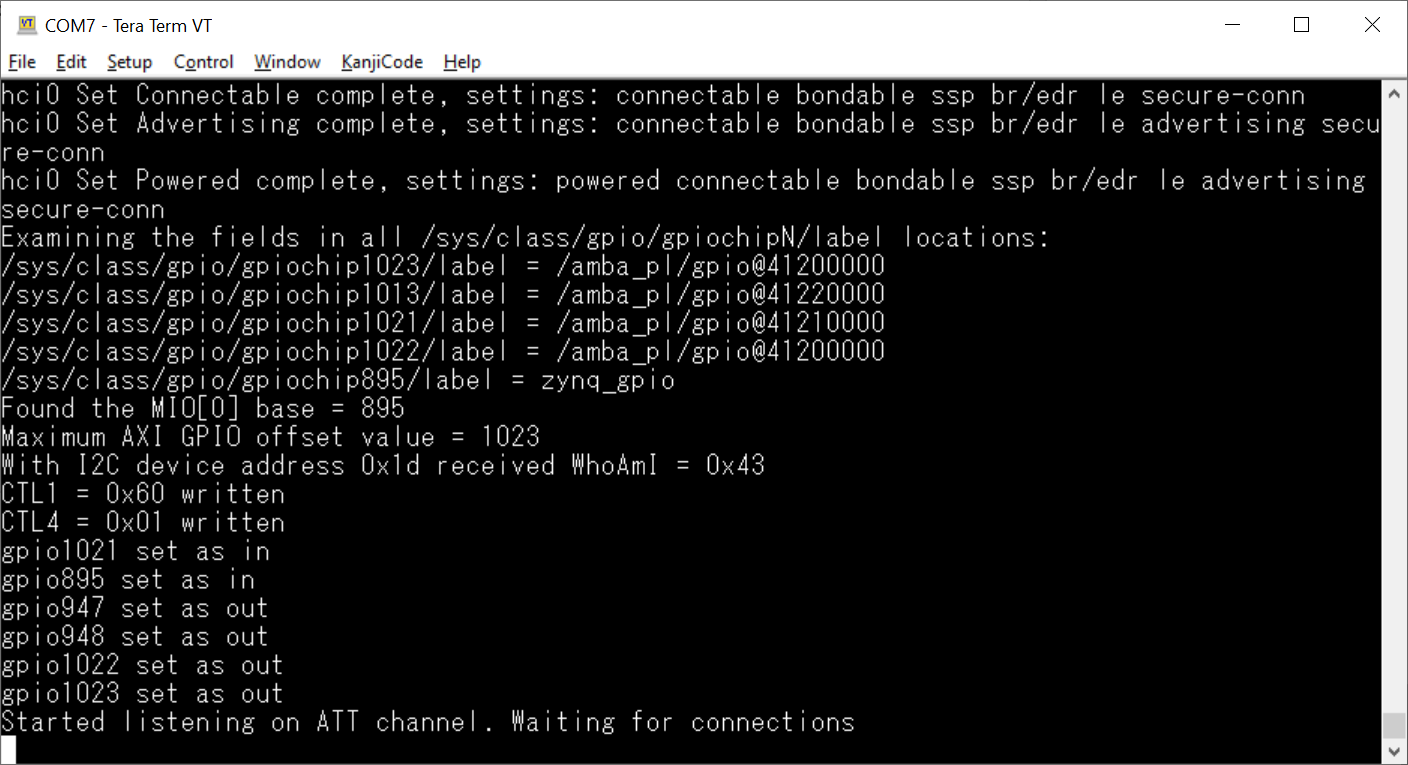
Task: Open the Setup menu
Action: tap(130, 62)
